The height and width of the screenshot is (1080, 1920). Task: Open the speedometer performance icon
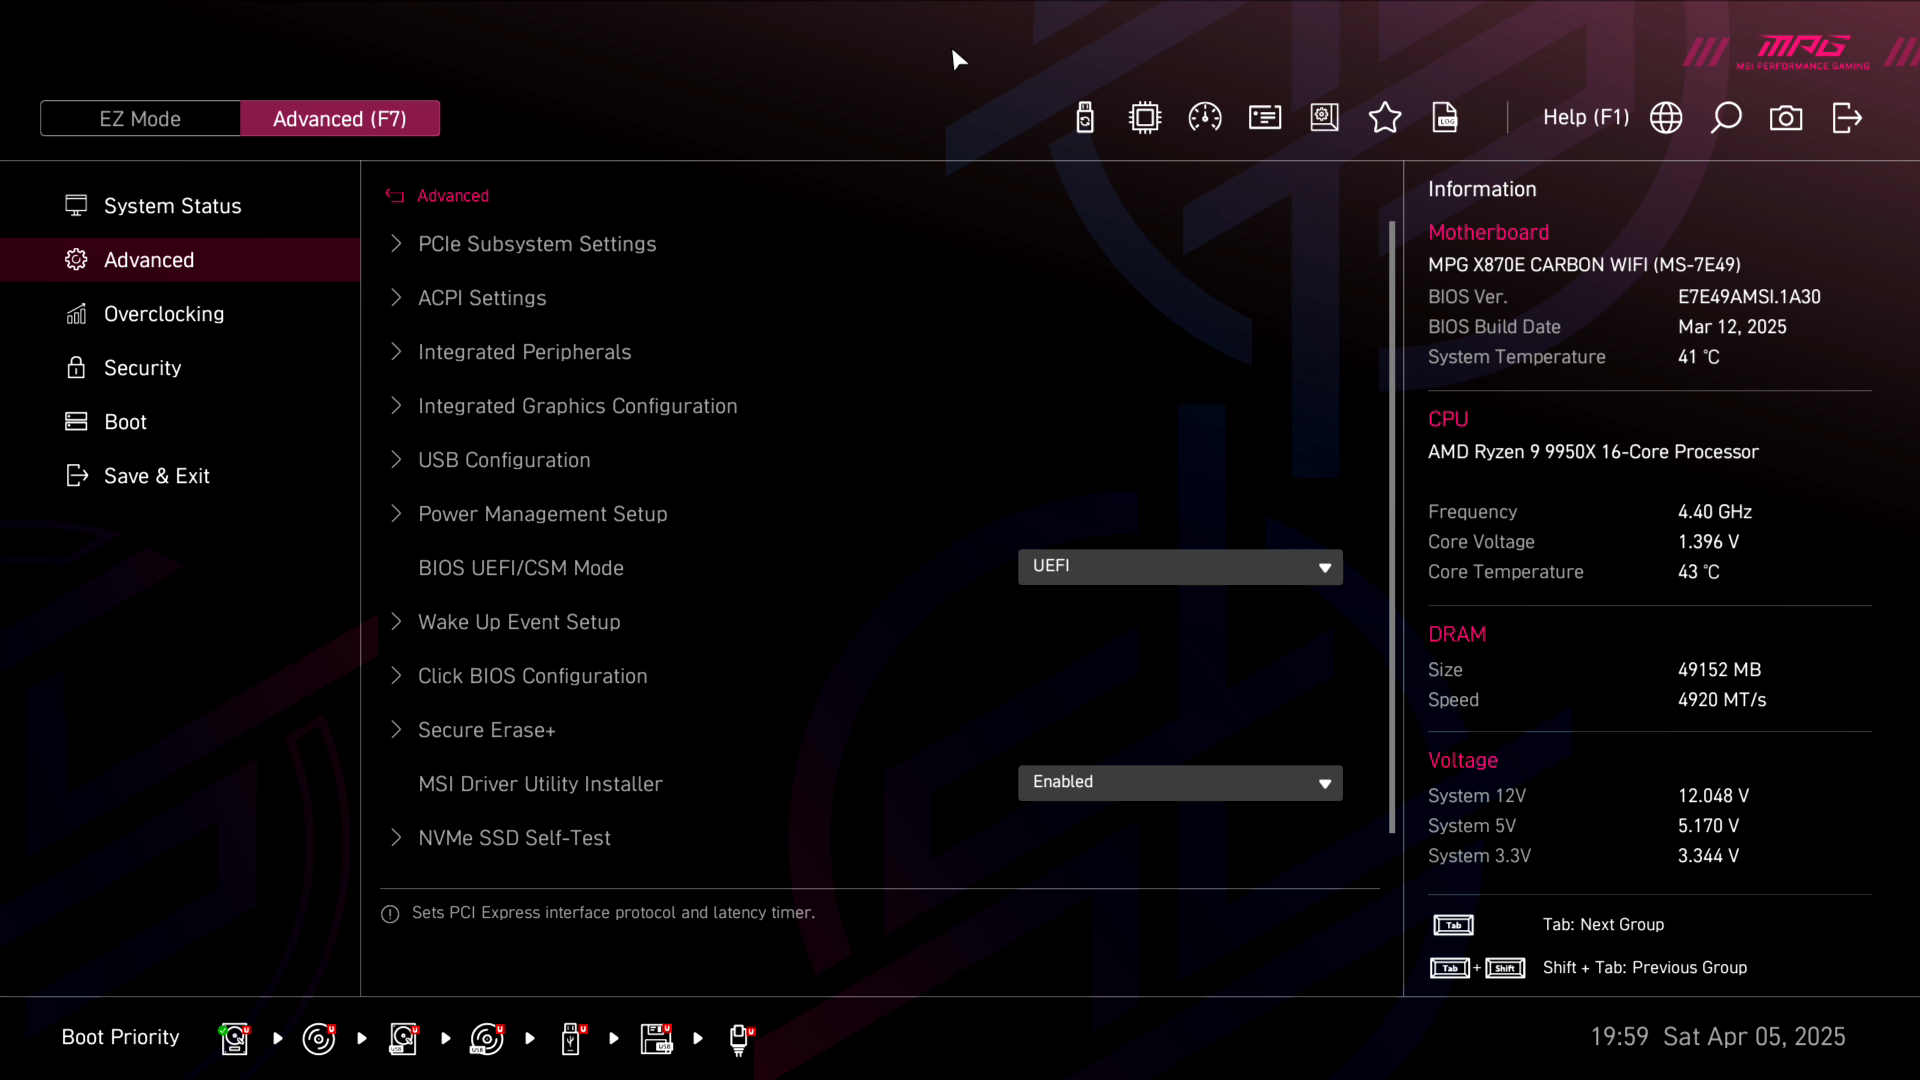(1205, 118)
